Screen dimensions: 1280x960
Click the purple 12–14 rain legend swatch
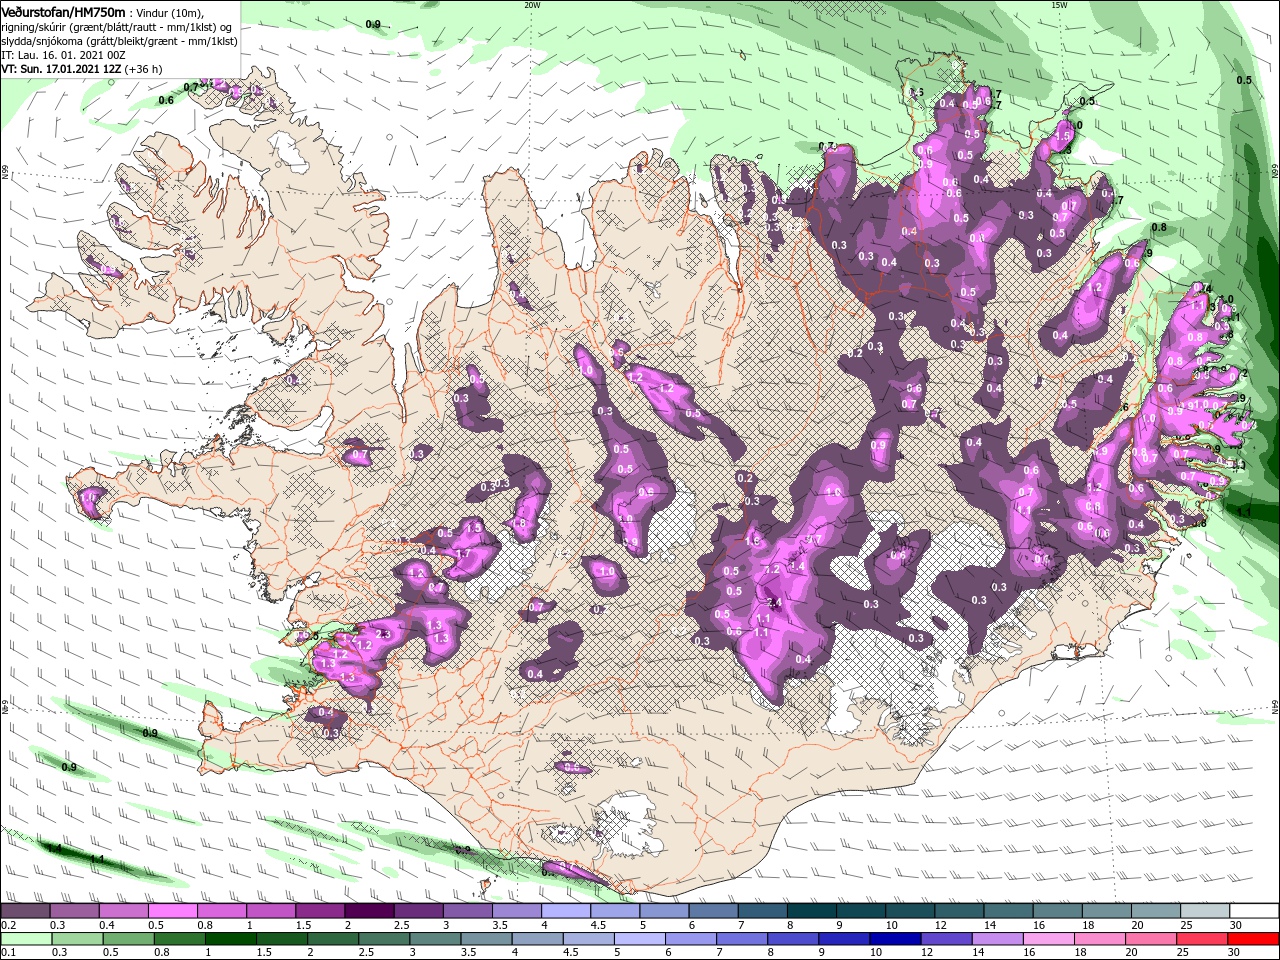tap(946, 938)
